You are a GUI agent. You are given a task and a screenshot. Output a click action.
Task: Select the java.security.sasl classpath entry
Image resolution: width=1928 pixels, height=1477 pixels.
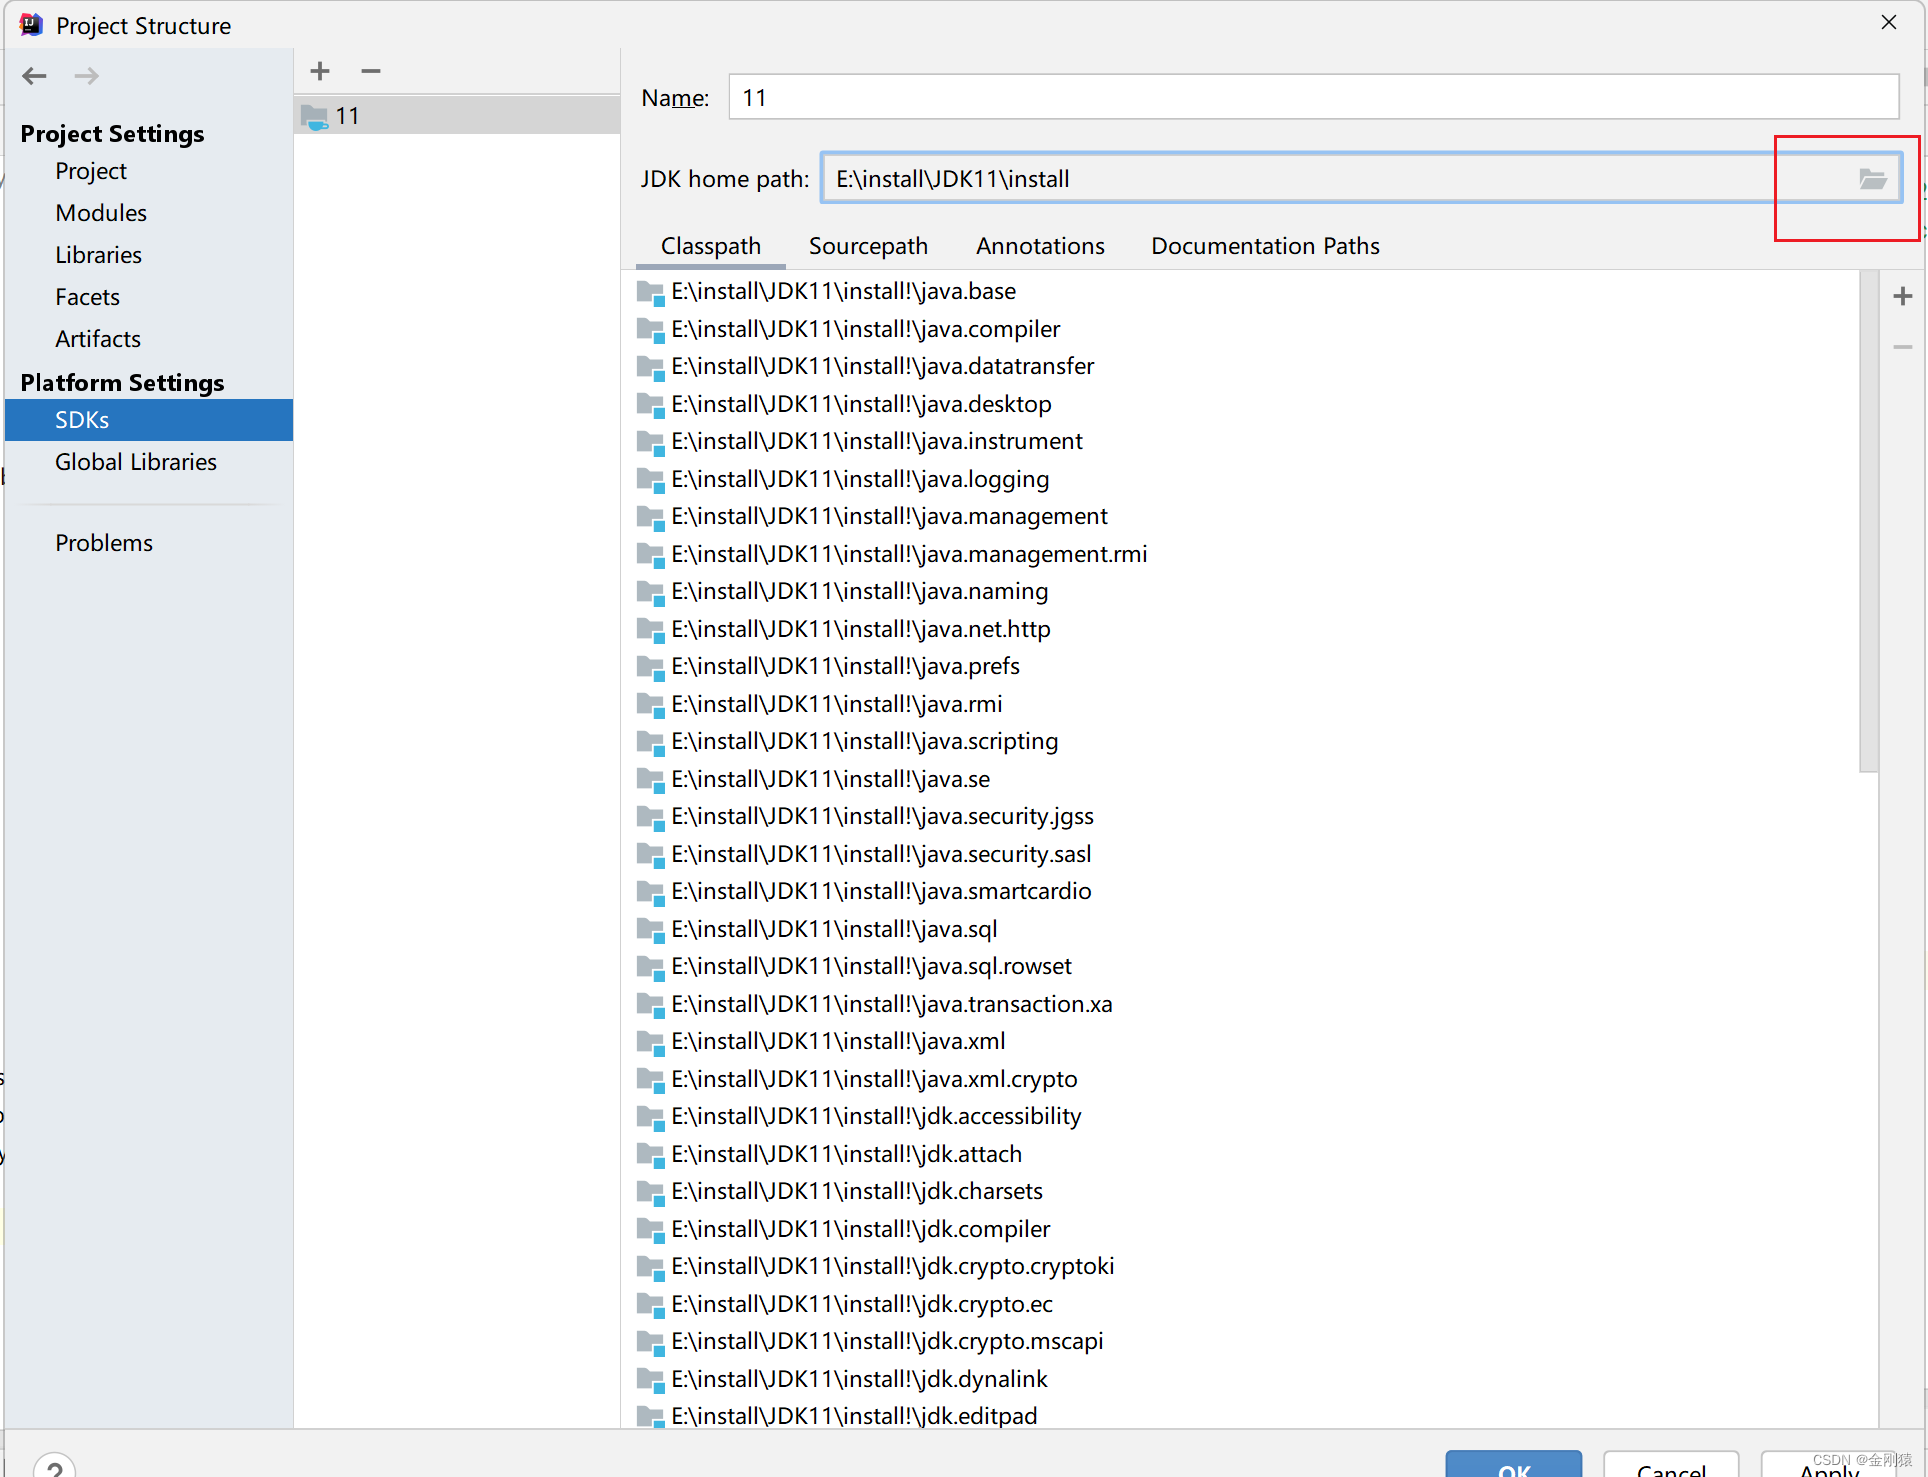pyautogui.click(x=1246, y=854)
